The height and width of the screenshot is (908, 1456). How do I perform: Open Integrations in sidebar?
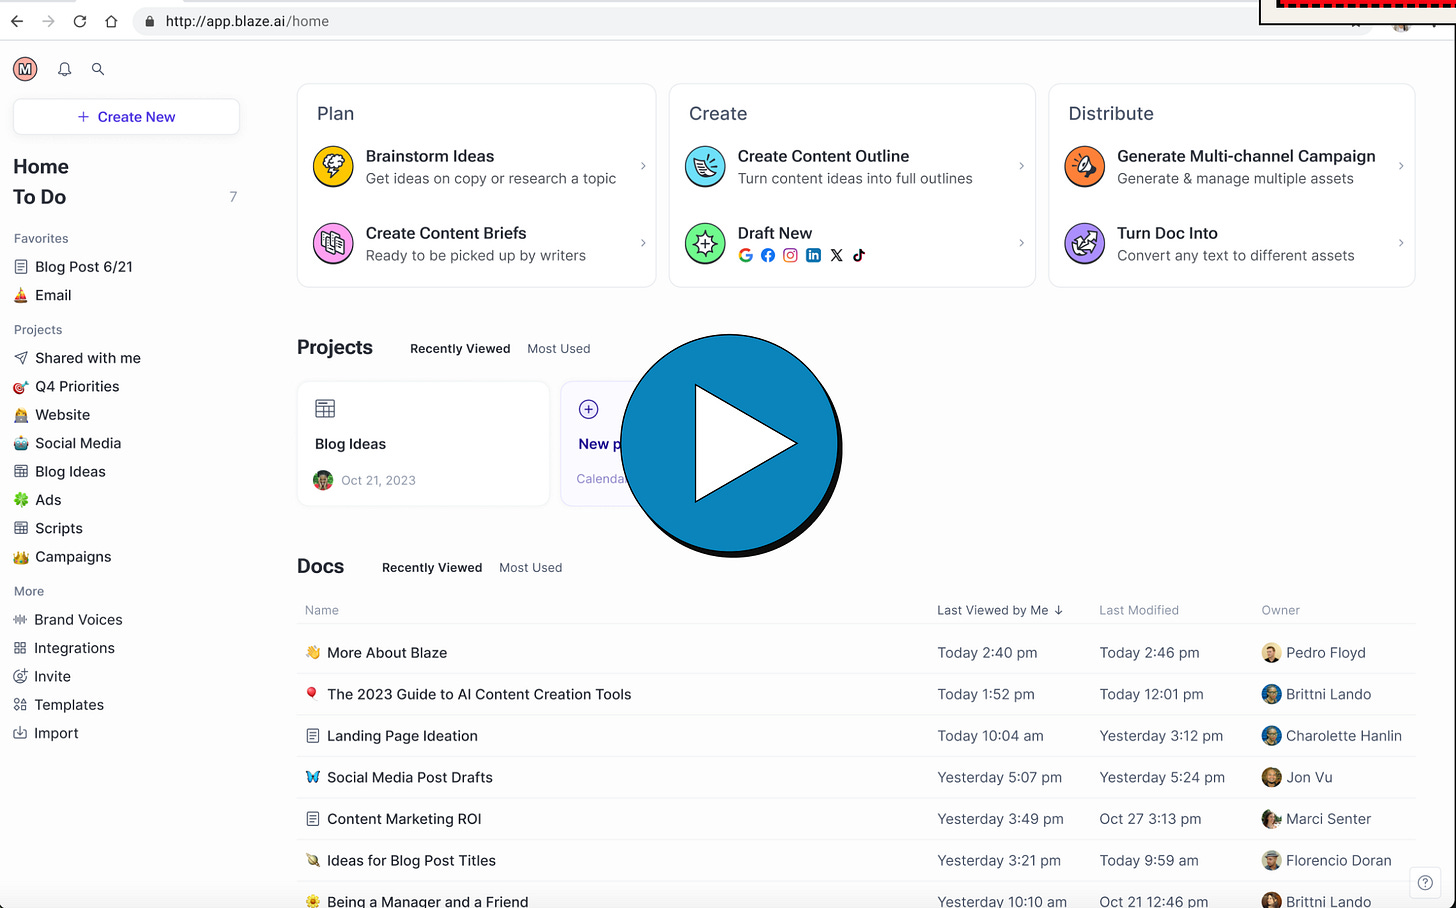(64, 648)
